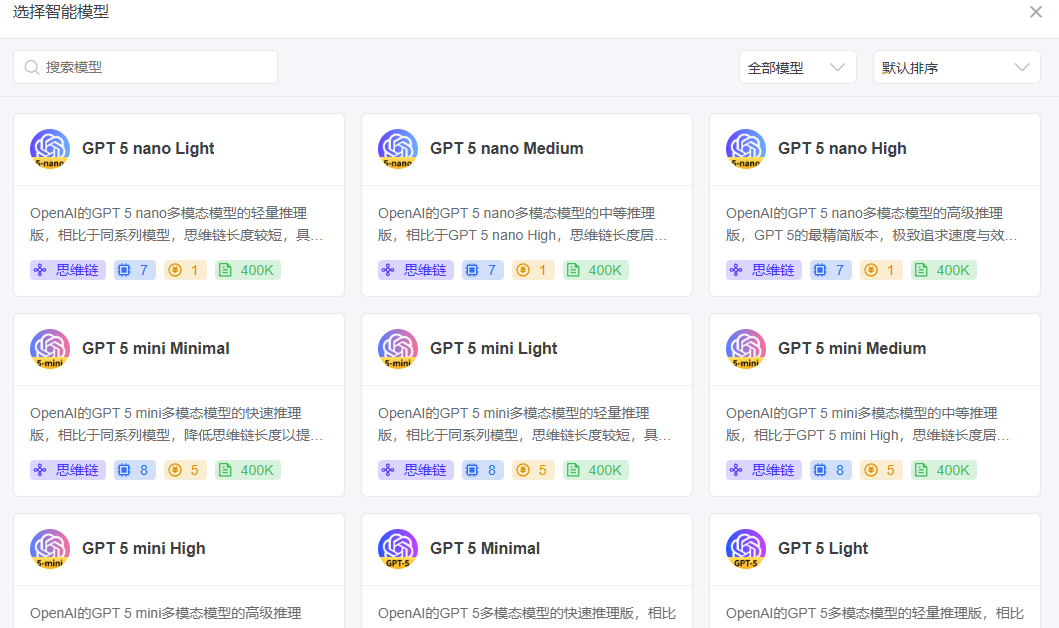
Task: Click the GPT 5 mini Medium description text
Action: (x=868, y=424)
